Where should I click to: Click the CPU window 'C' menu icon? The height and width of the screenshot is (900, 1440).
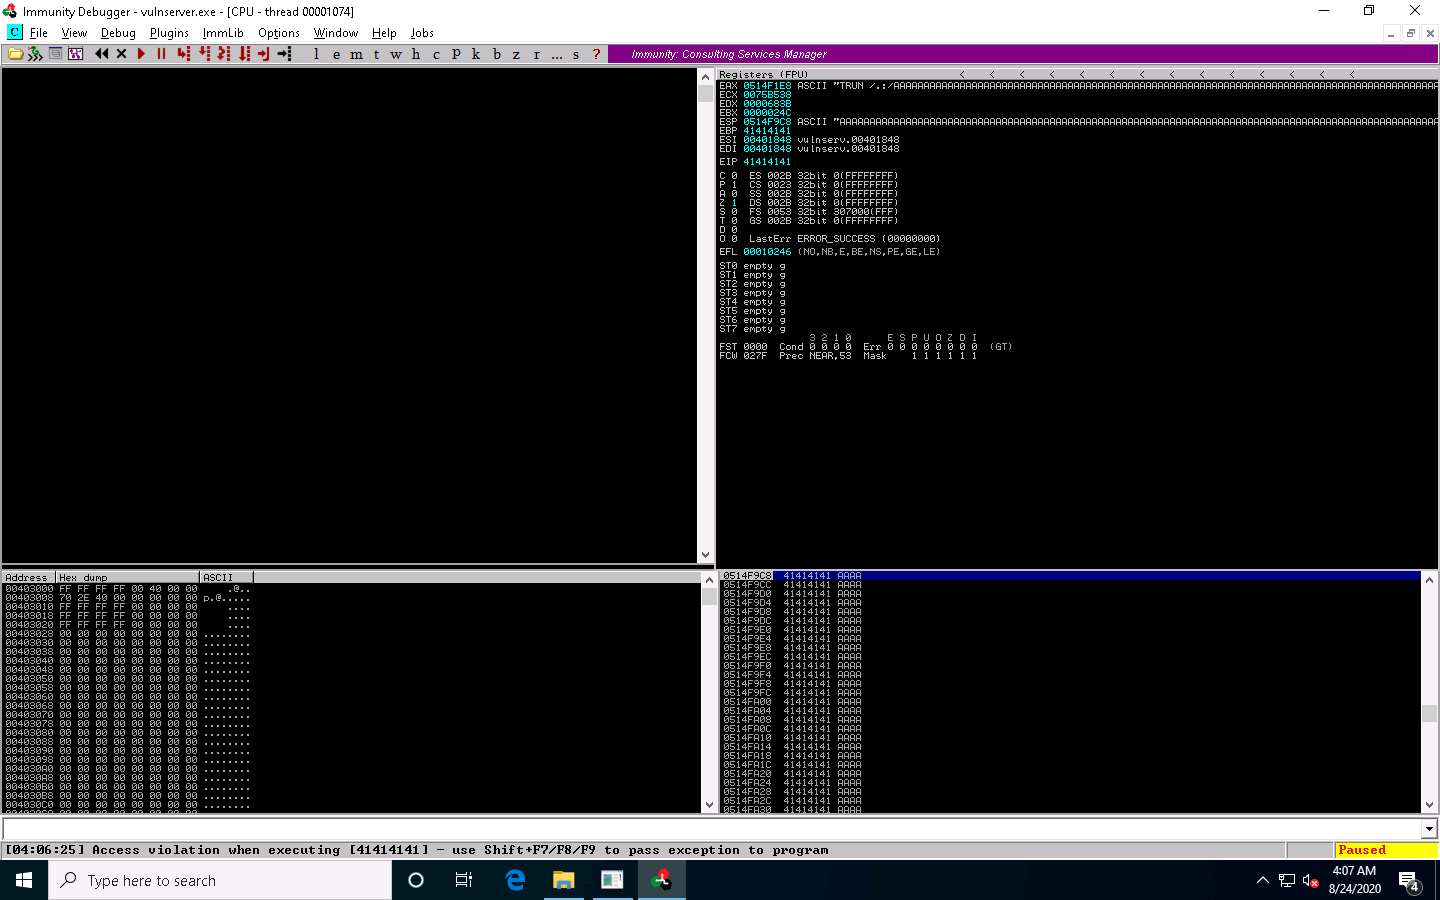pyautogui.click(x=15, y=33)
